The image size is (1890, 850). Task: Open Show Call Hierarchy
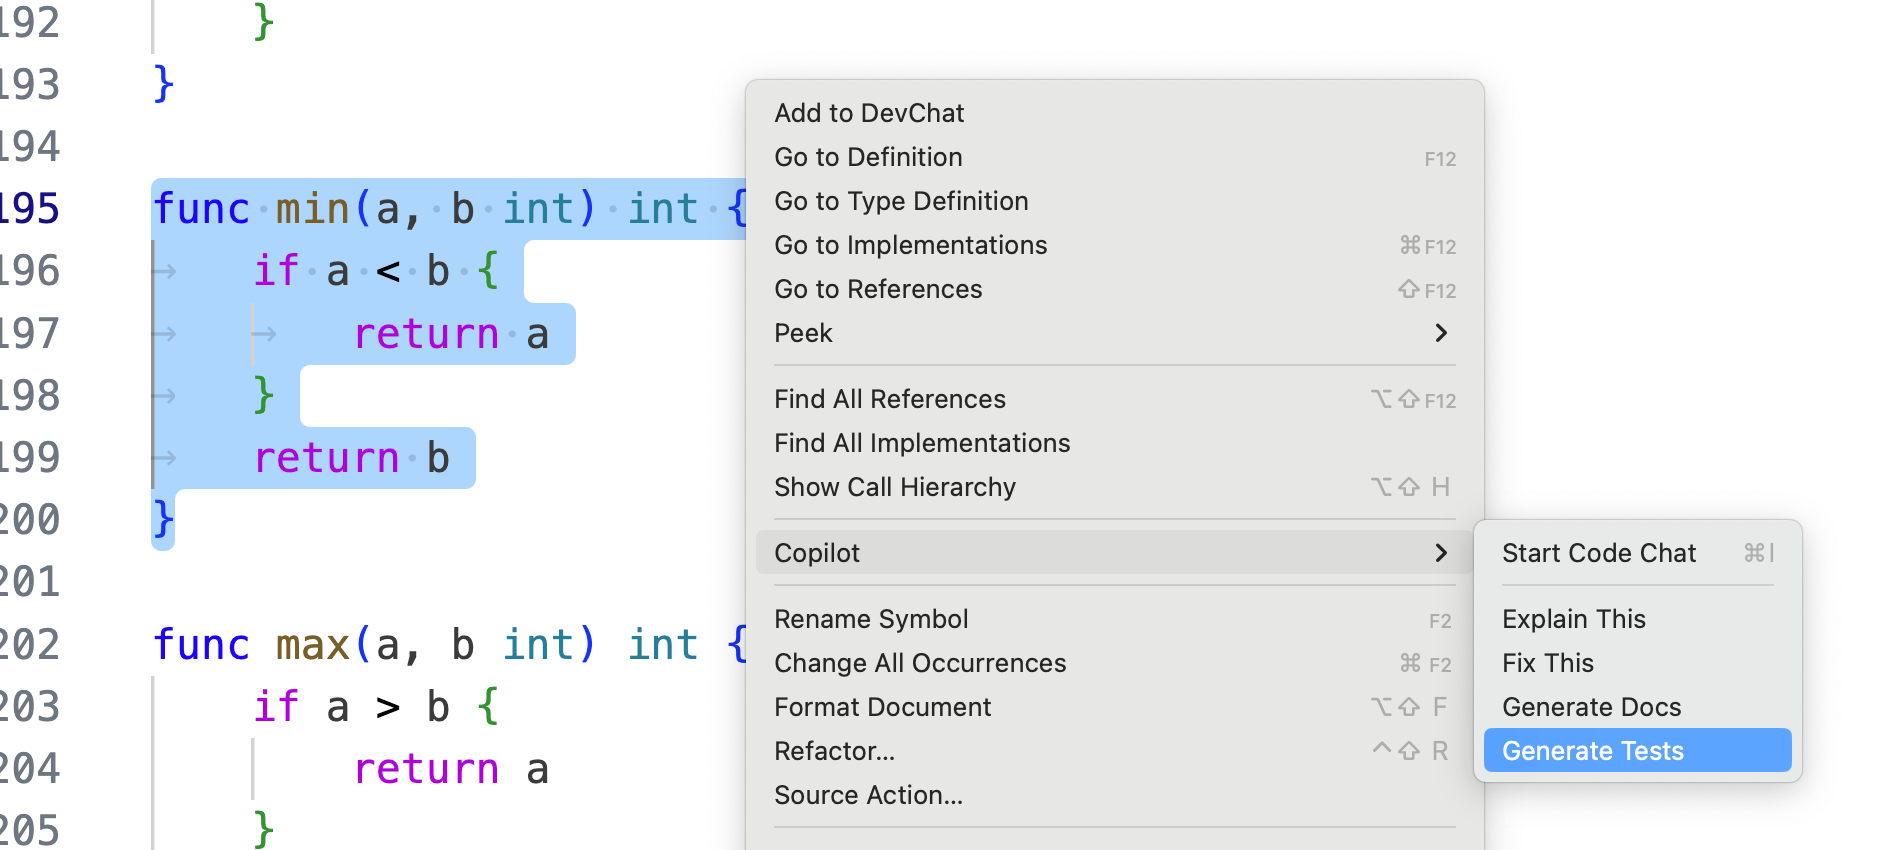[x=894, y=487]
